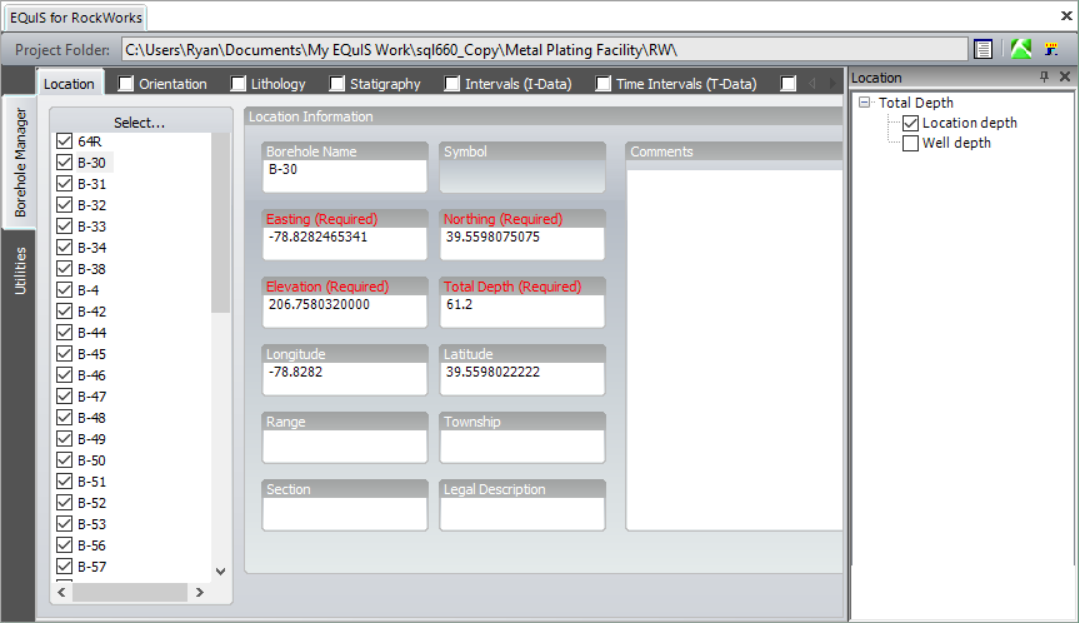Click into the Total Depth field
The image size is (1079, 623).
(x=522, y=311)
